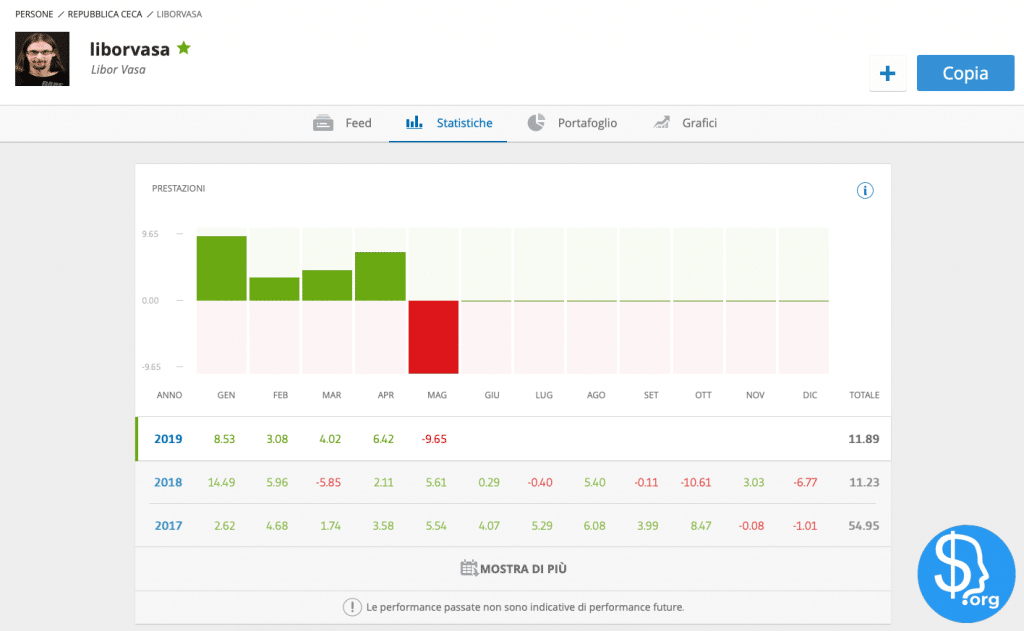Open the Repubblica Ceca breadcrumb link

click(104, 14)
